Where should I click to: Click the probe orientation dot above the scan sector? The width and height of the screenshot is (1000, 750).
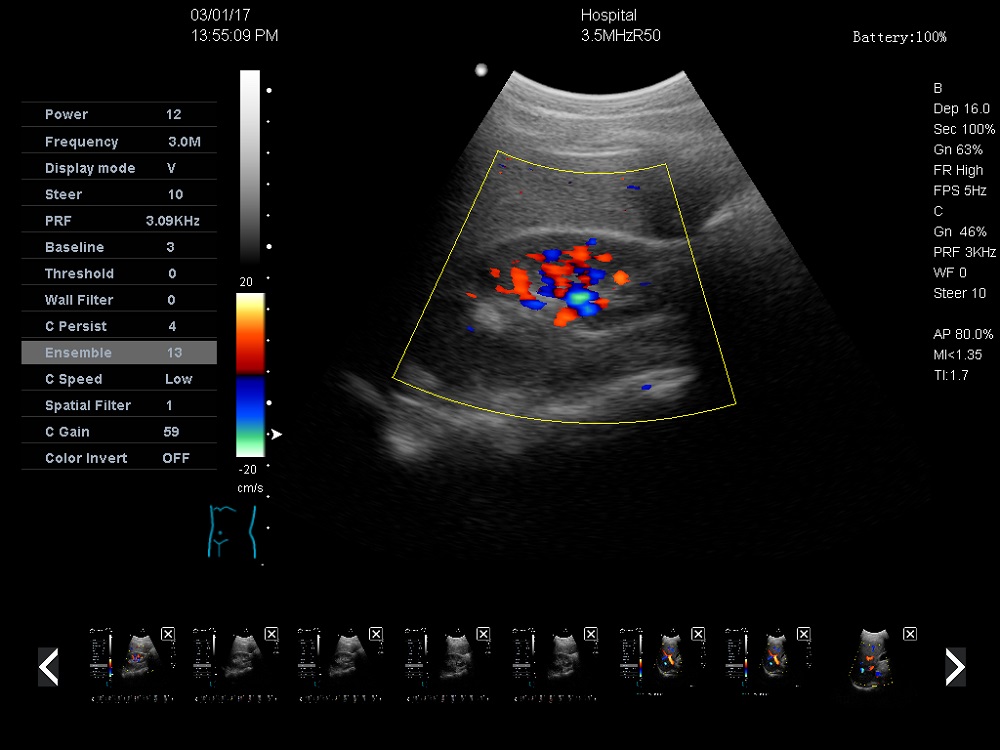click(482, 70)
